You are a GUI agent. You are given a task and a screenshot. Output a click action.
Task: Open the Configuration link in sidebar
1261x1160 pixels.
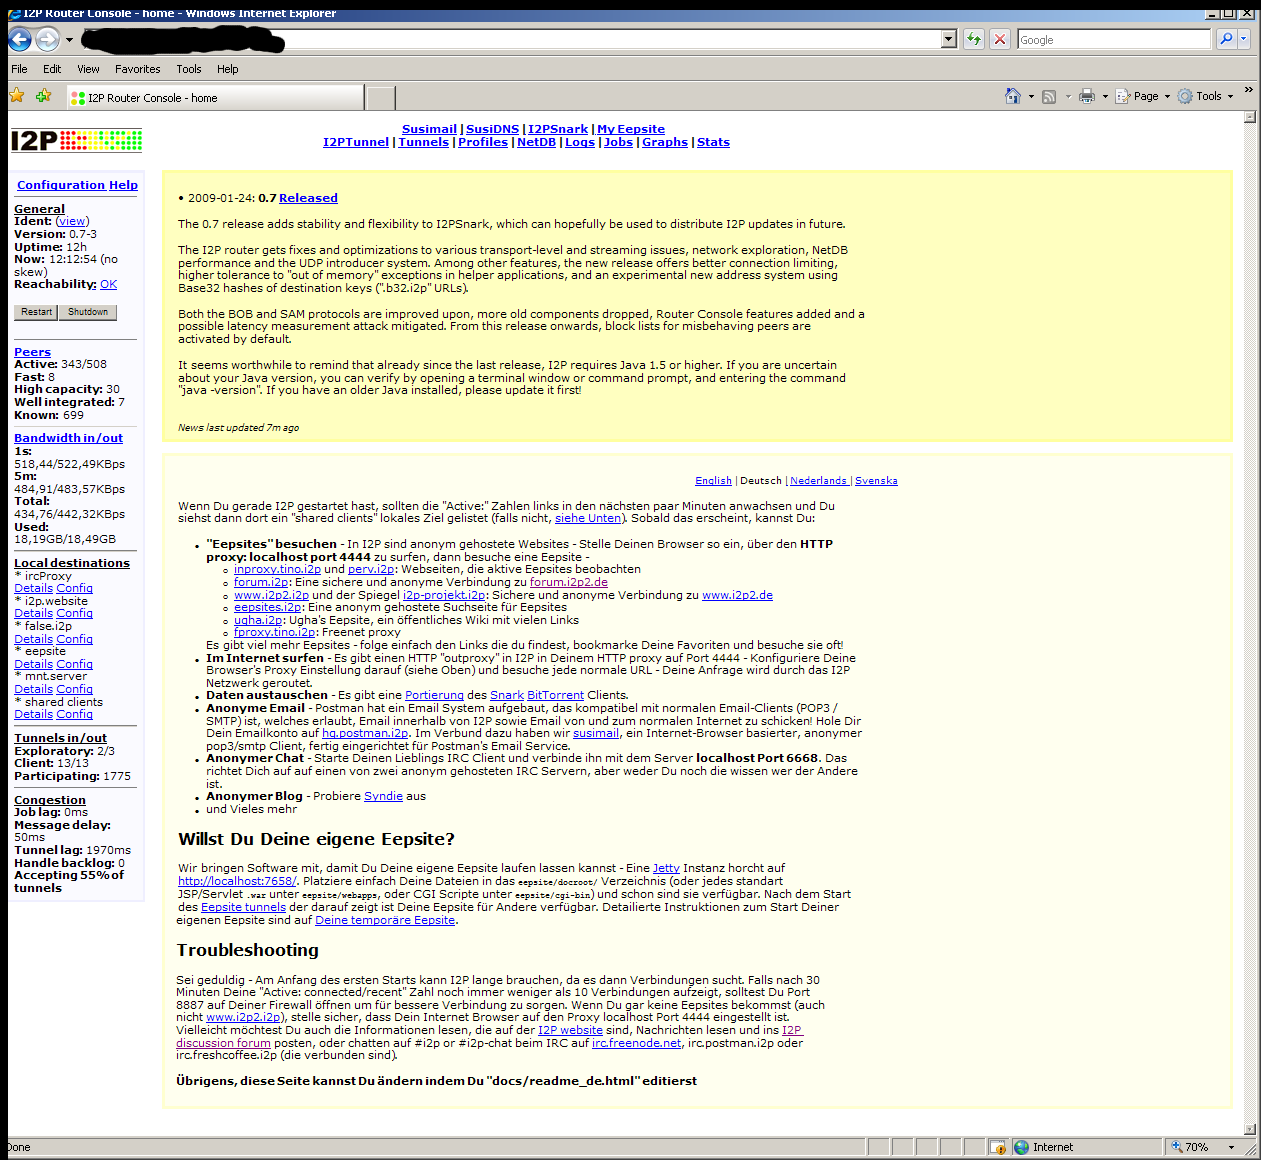point(61,185)
